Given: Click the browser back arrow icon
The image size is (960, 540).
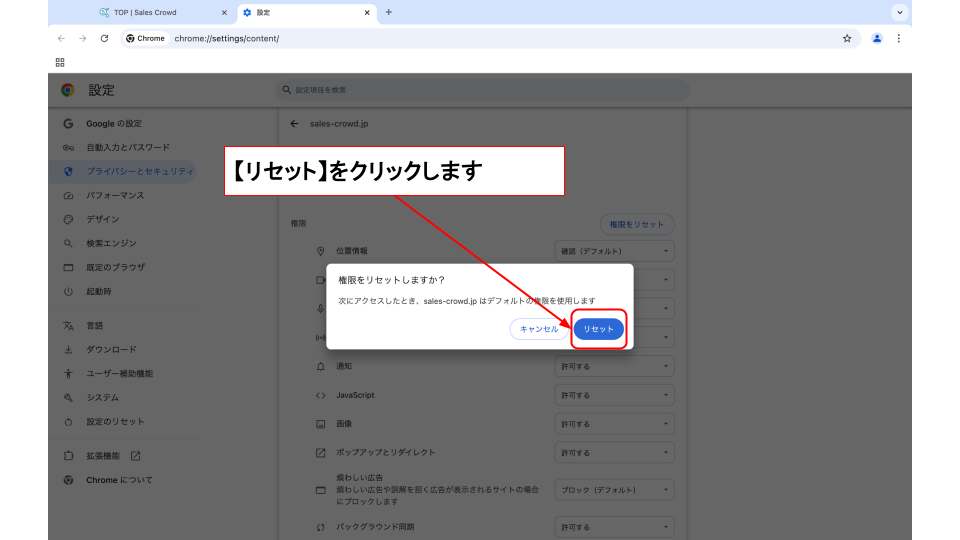Looking at the screenshot, I should point(61,38).
